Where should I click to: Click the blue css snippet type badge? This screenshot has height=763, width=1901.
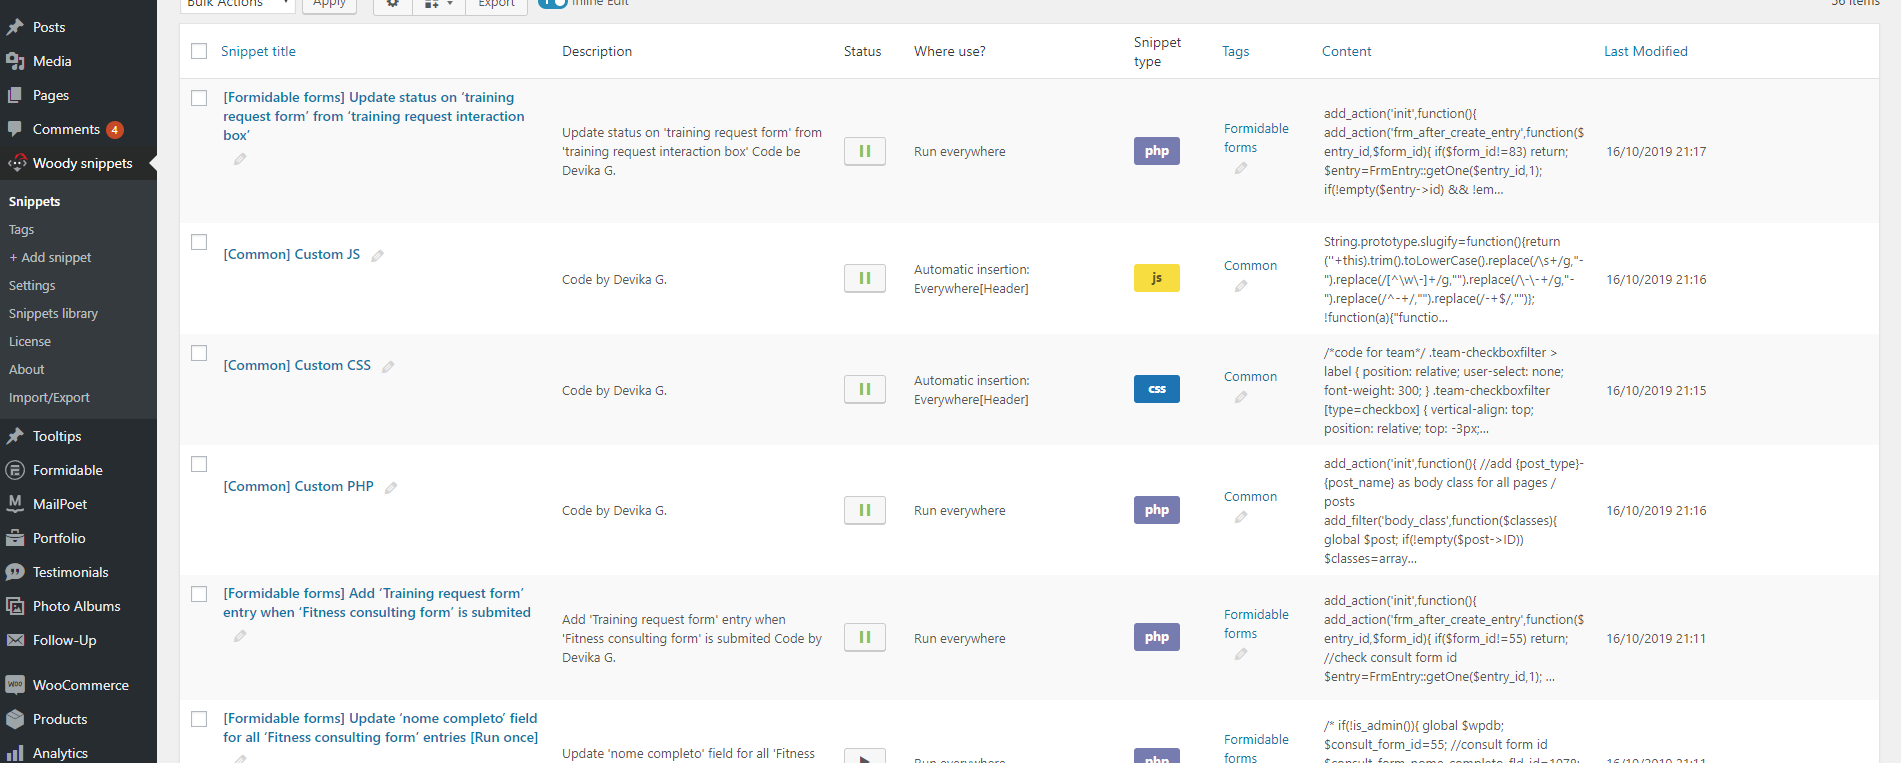pyautogui.click(x=1156, y=389)
